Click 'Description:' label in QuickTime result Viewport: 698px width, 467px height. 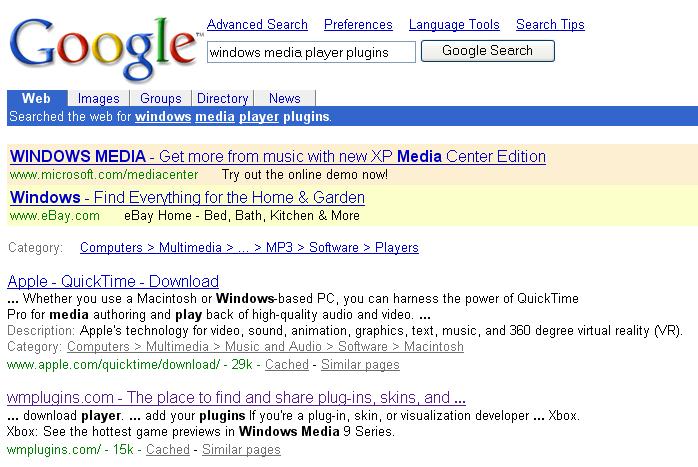[41, 331]
